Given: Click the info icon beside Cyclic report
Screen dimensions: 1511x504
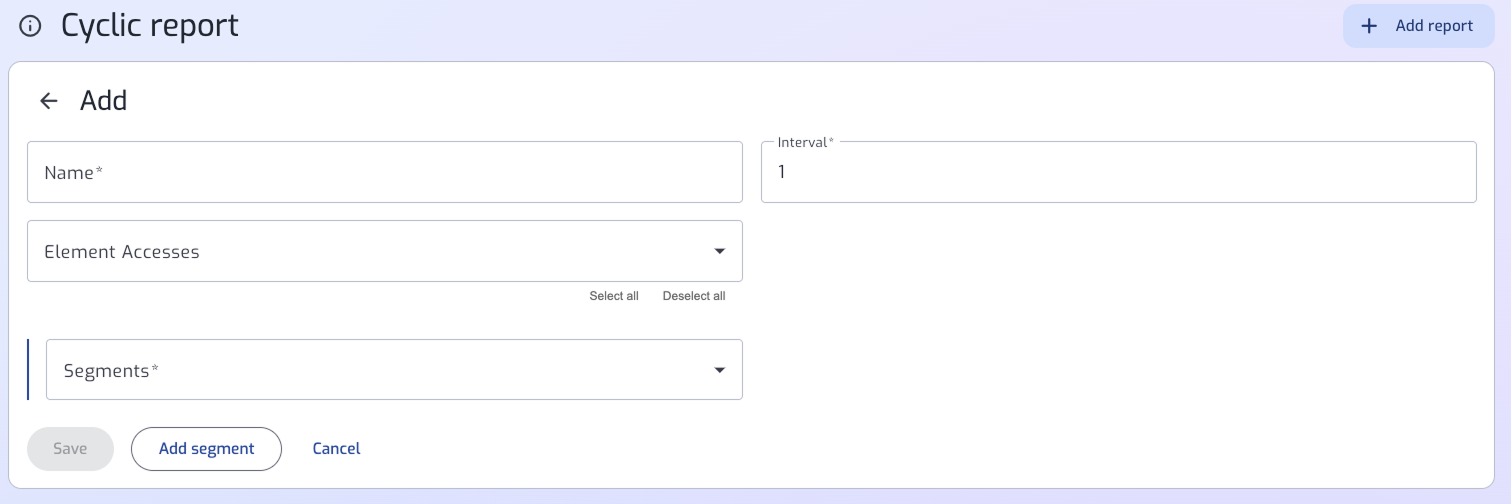Looking at the screenshot, I should [31, 26].
